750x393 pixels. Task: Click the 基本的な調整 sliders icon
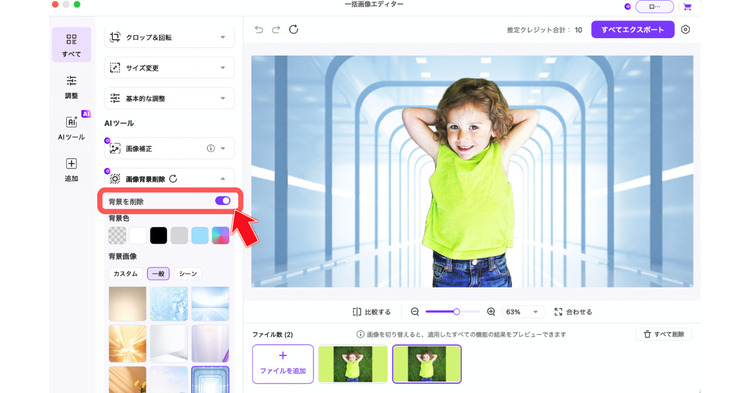pyautogui.click(x=115, y=98)
